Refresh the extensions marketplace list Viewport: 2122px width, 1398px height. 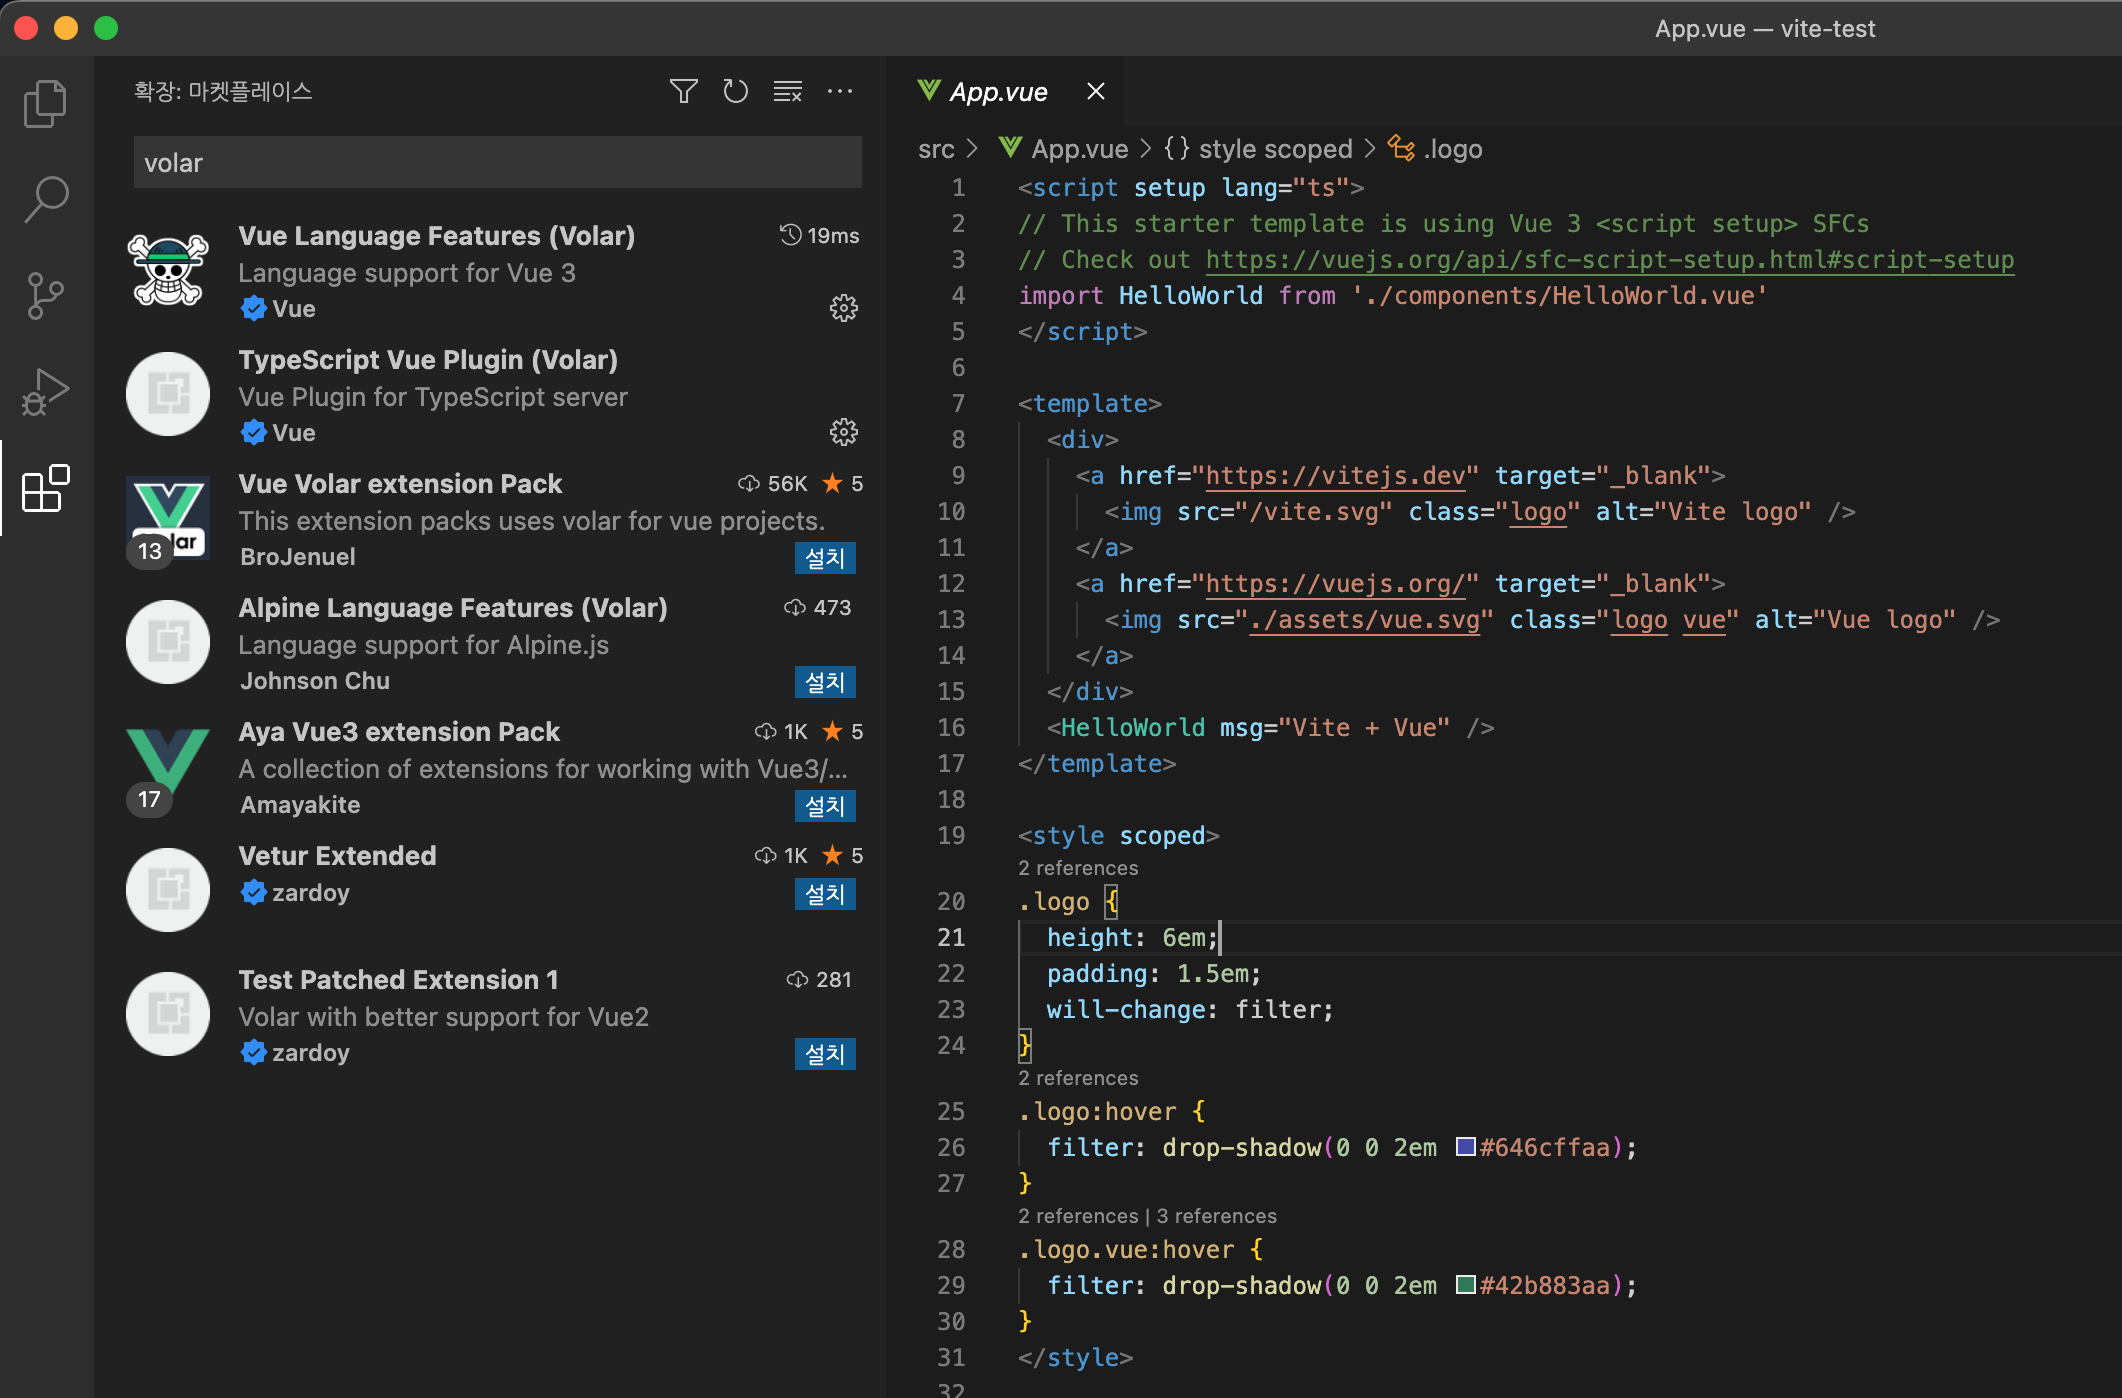click(x=736, y=92)
